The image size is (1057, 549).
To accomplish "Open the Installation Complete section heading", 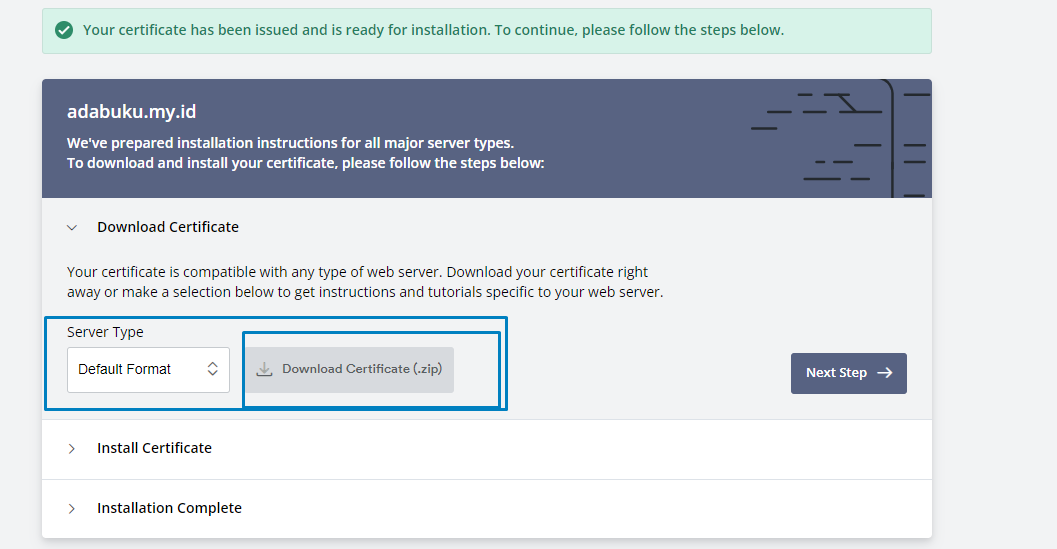I will pos(169,508).
